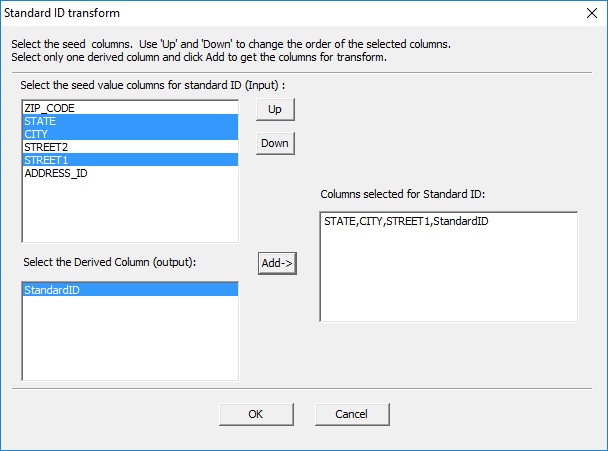The height and width of the screenshot is (451, 608).
Task: Select the STREET1 seed column
Action: tap(130, 160)
